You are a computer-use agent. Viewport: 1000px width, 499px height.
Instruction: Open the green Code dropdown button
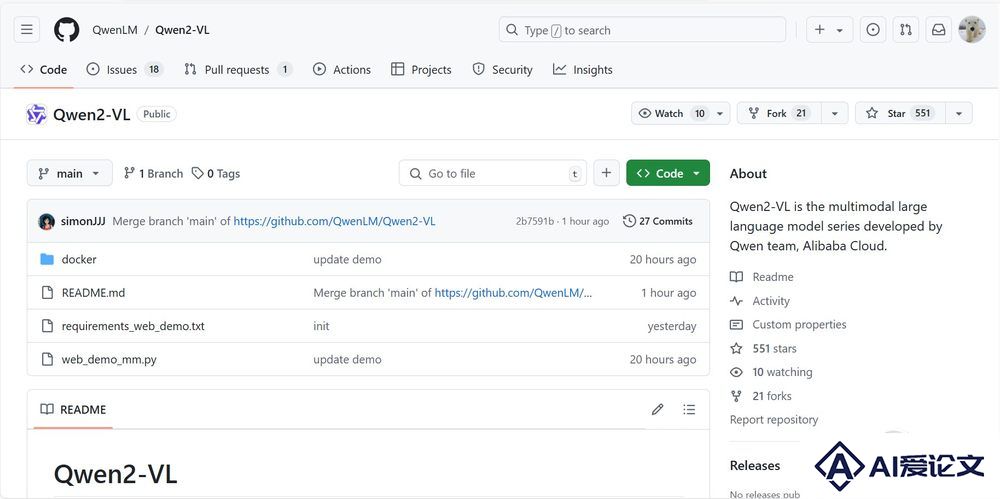coord(668,173)
